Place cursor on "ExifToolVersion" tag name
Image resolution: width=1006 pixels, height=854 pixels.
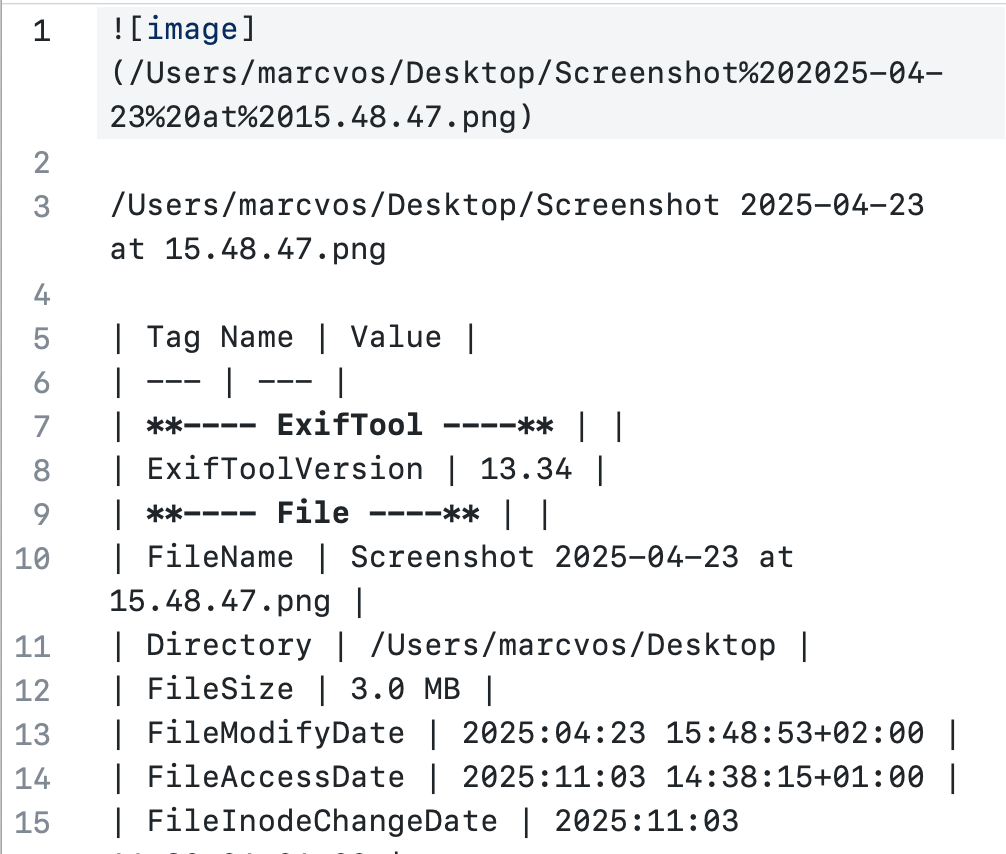(285, 470)
